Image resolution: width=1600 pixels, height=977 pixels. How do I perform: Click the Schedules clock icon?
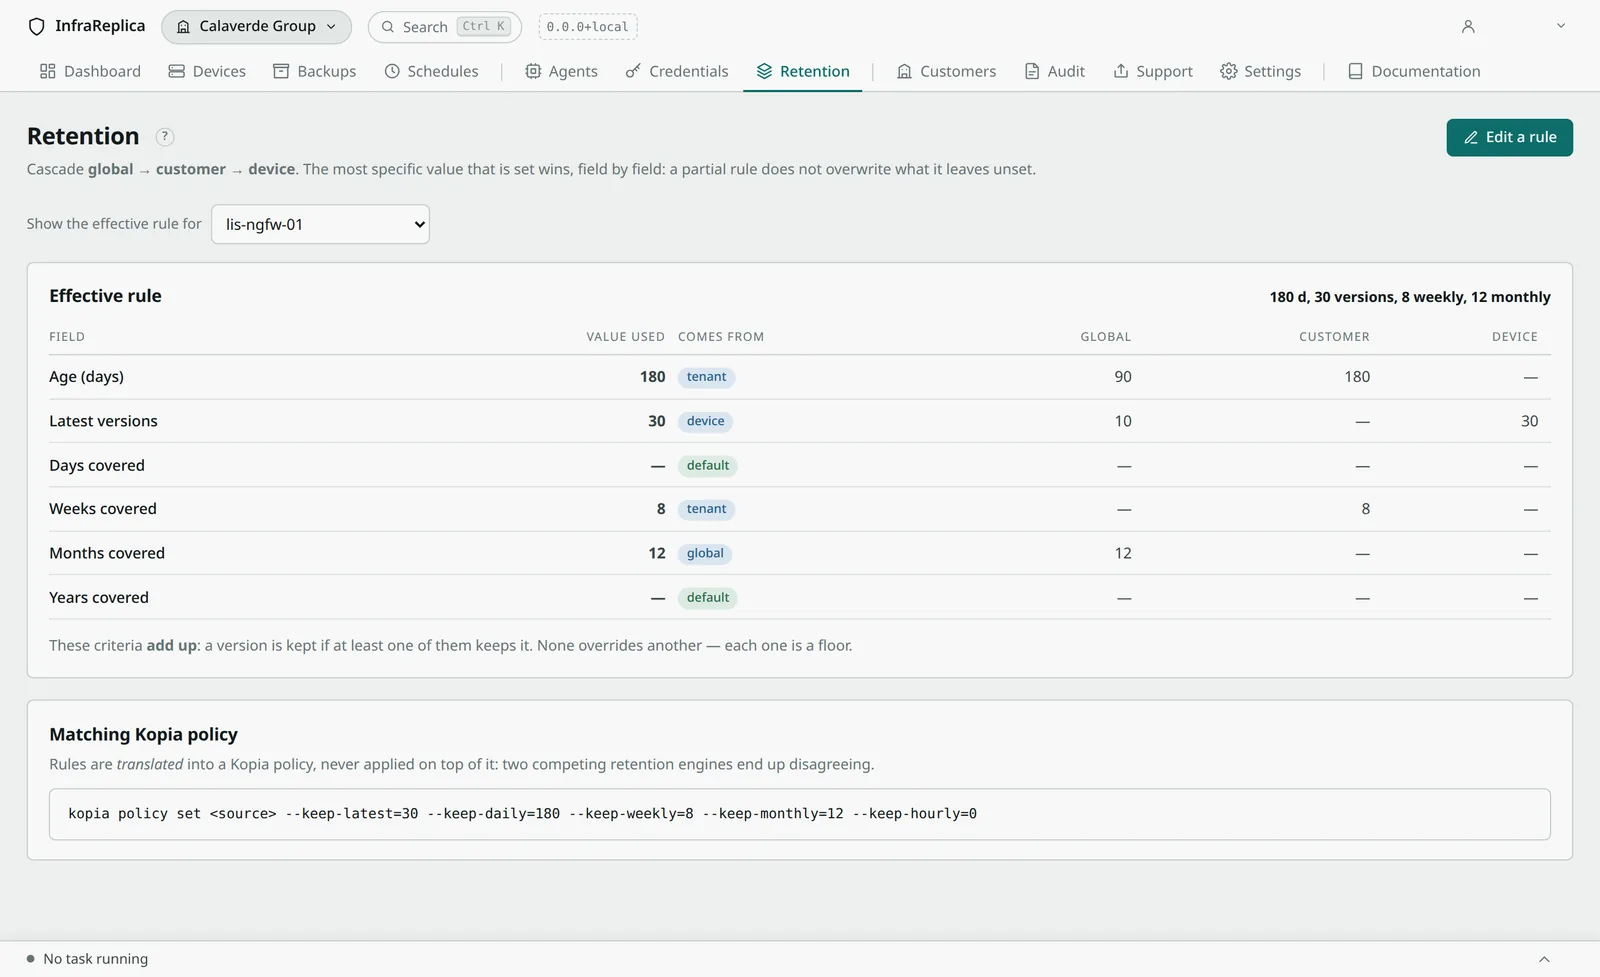(392, 71)
